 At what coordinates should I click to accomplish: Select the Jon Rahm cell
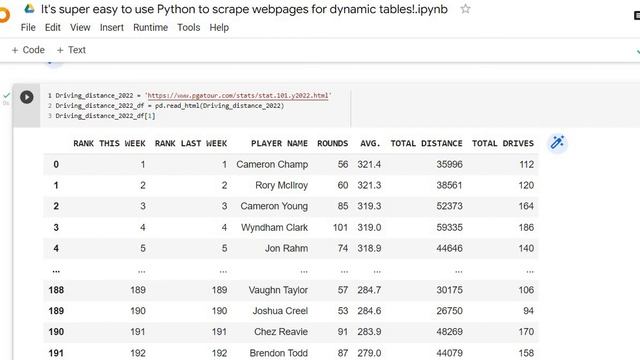click(287, 248)
